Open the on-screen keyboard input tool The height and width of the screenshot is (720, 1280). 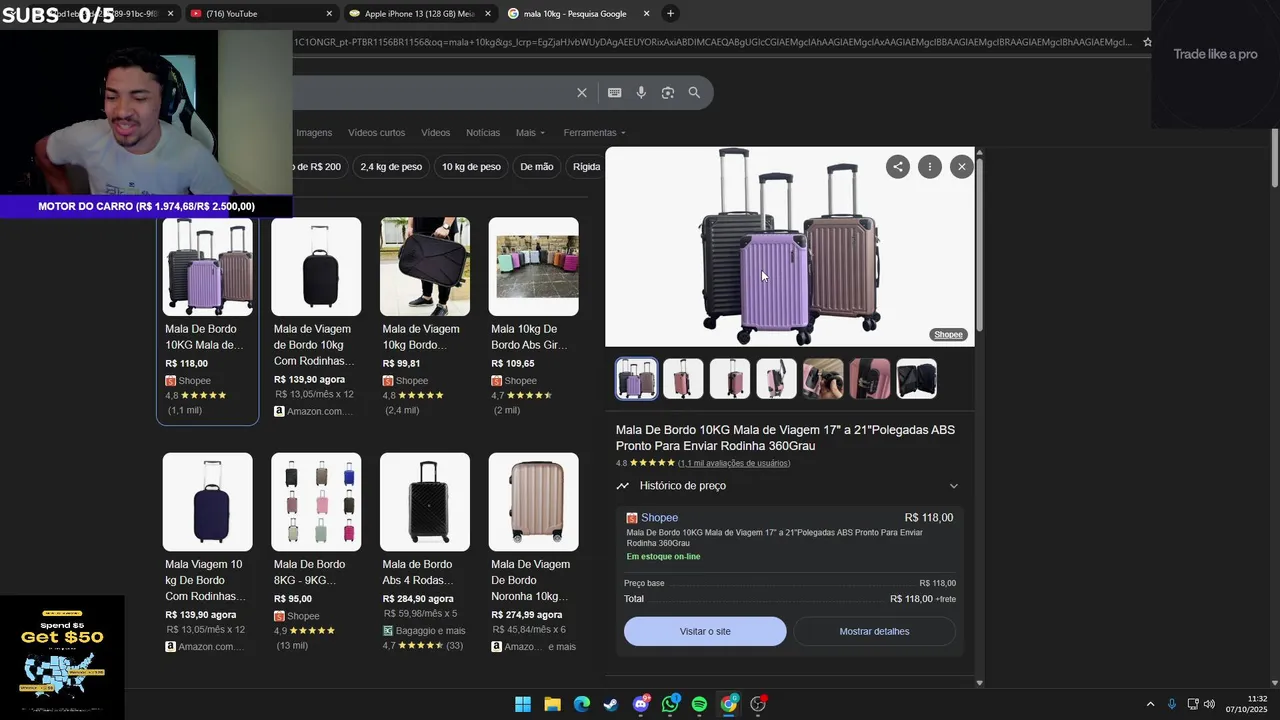coord(614,93)
